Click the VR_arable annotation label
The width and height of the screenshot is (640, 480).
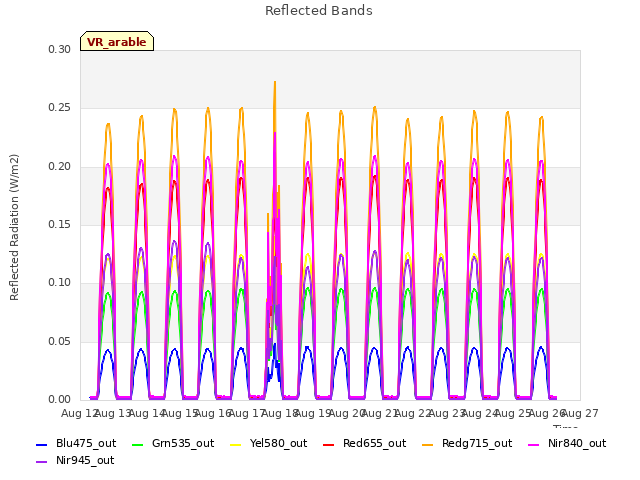(x=117, y=41)
